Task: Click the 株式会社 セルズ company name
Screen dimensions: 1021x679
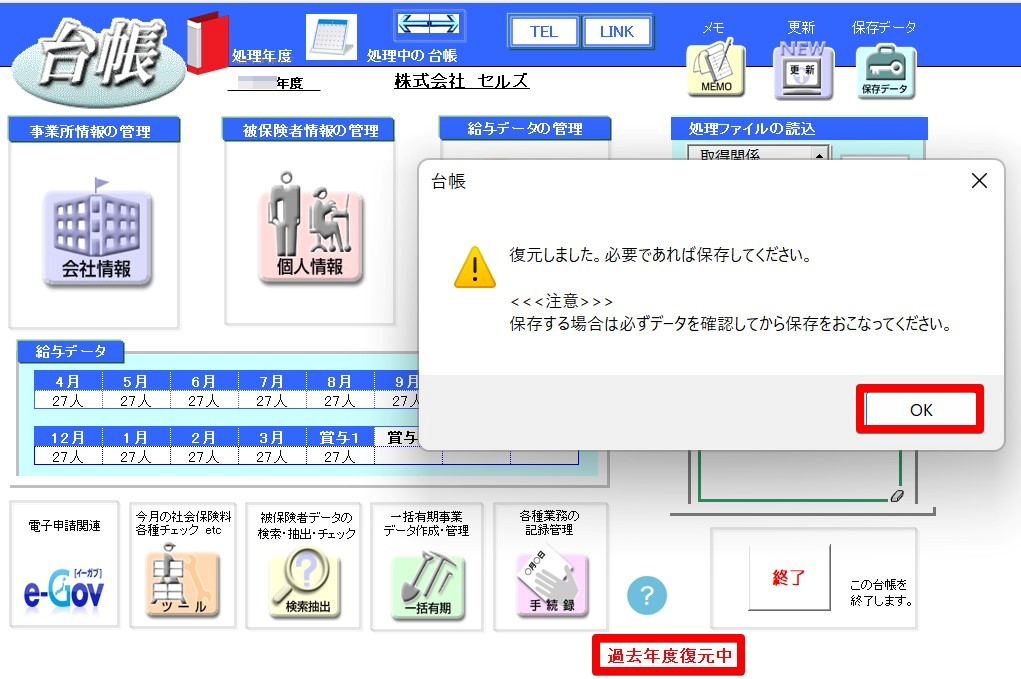Action: point(461,81)
